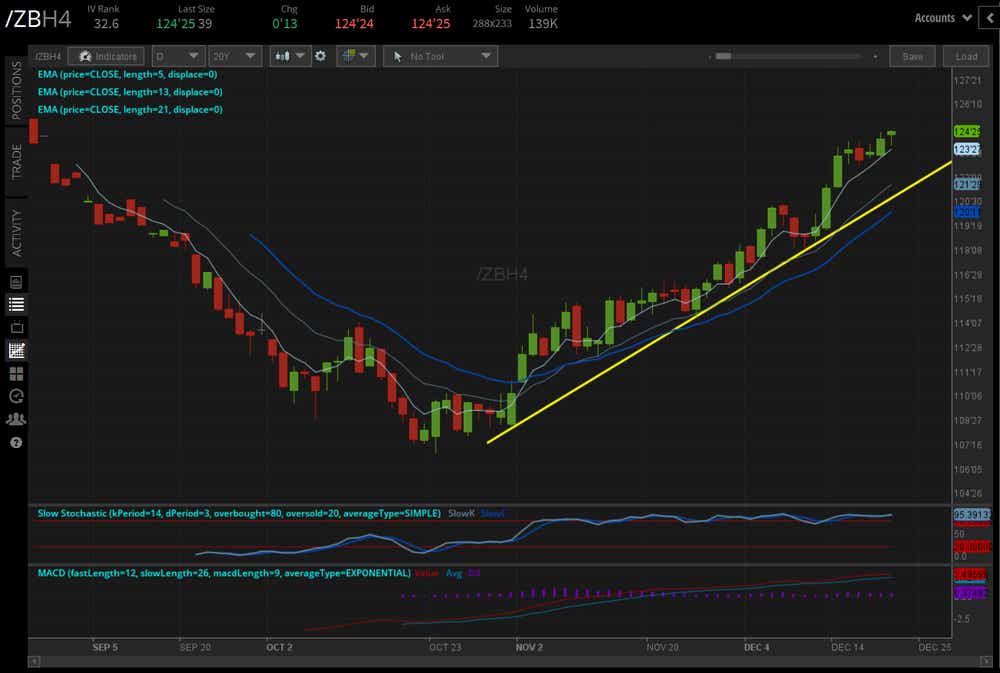Select the EMA length=5 study label
Viewport: 1000px width, 673px height.
tap(127, 74)
